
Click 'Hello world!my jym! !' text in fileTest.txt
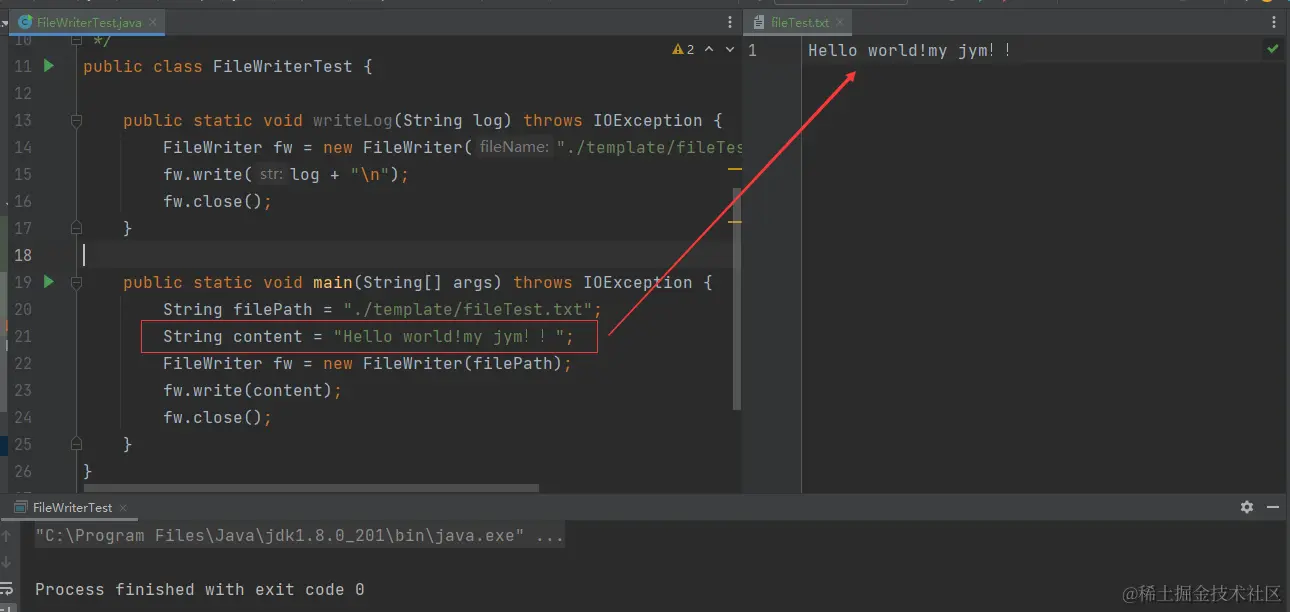(x=910, y=50)
